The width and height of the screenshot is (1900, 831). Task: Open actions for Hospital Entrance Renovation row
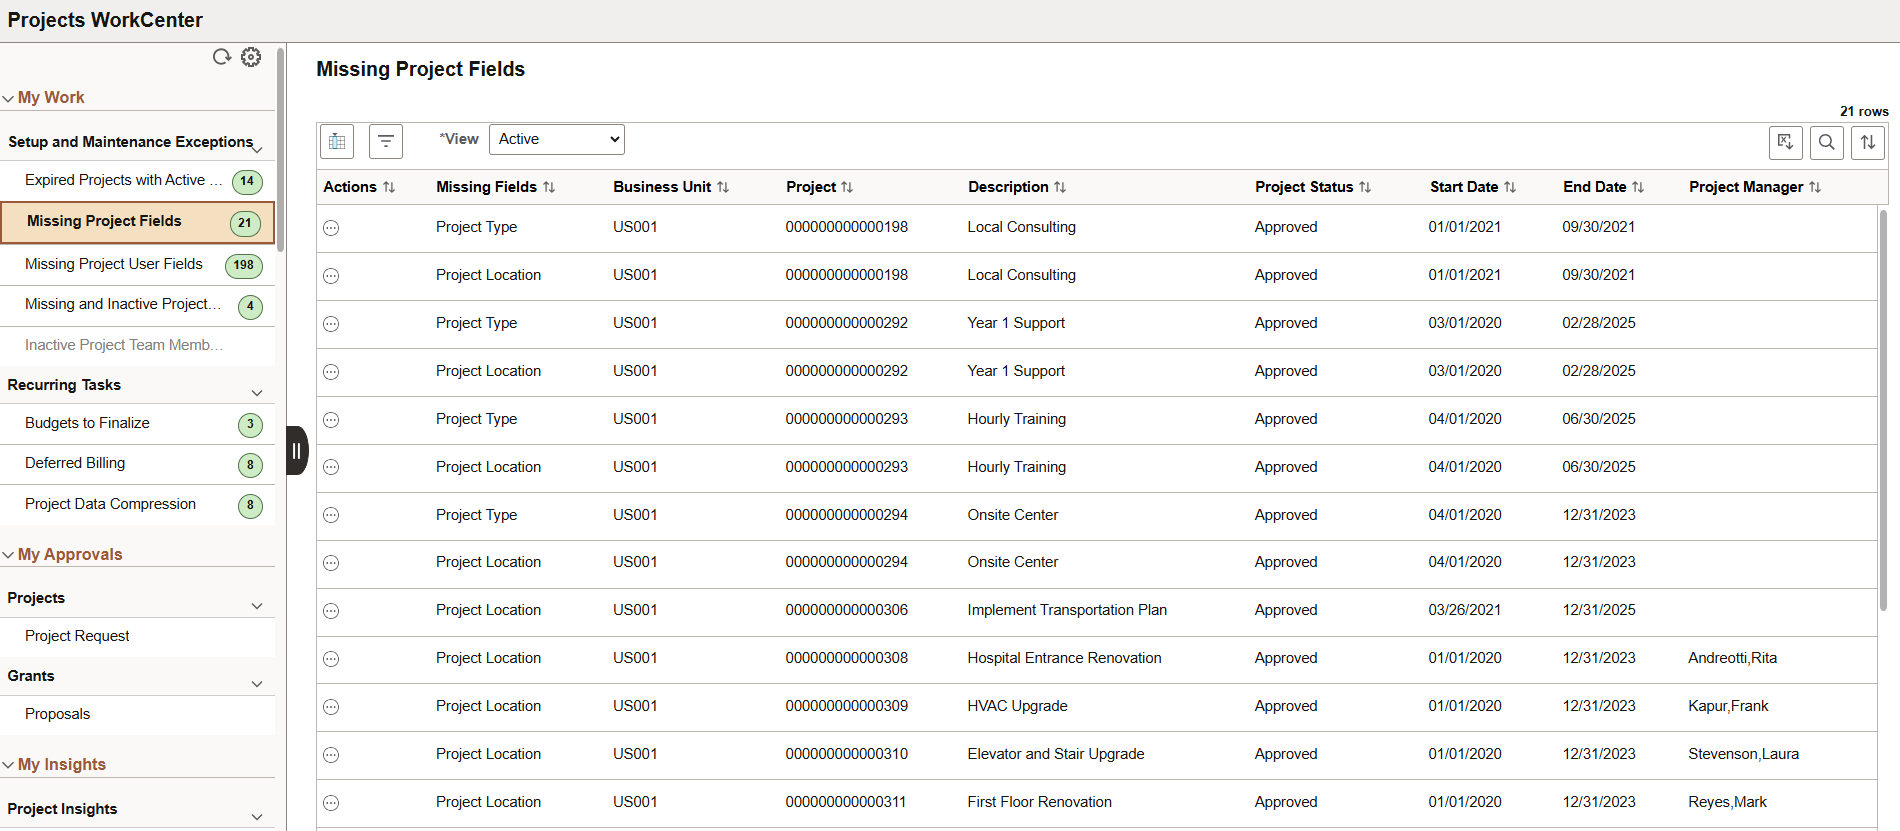pyautogui.click(x=331, y=659)
